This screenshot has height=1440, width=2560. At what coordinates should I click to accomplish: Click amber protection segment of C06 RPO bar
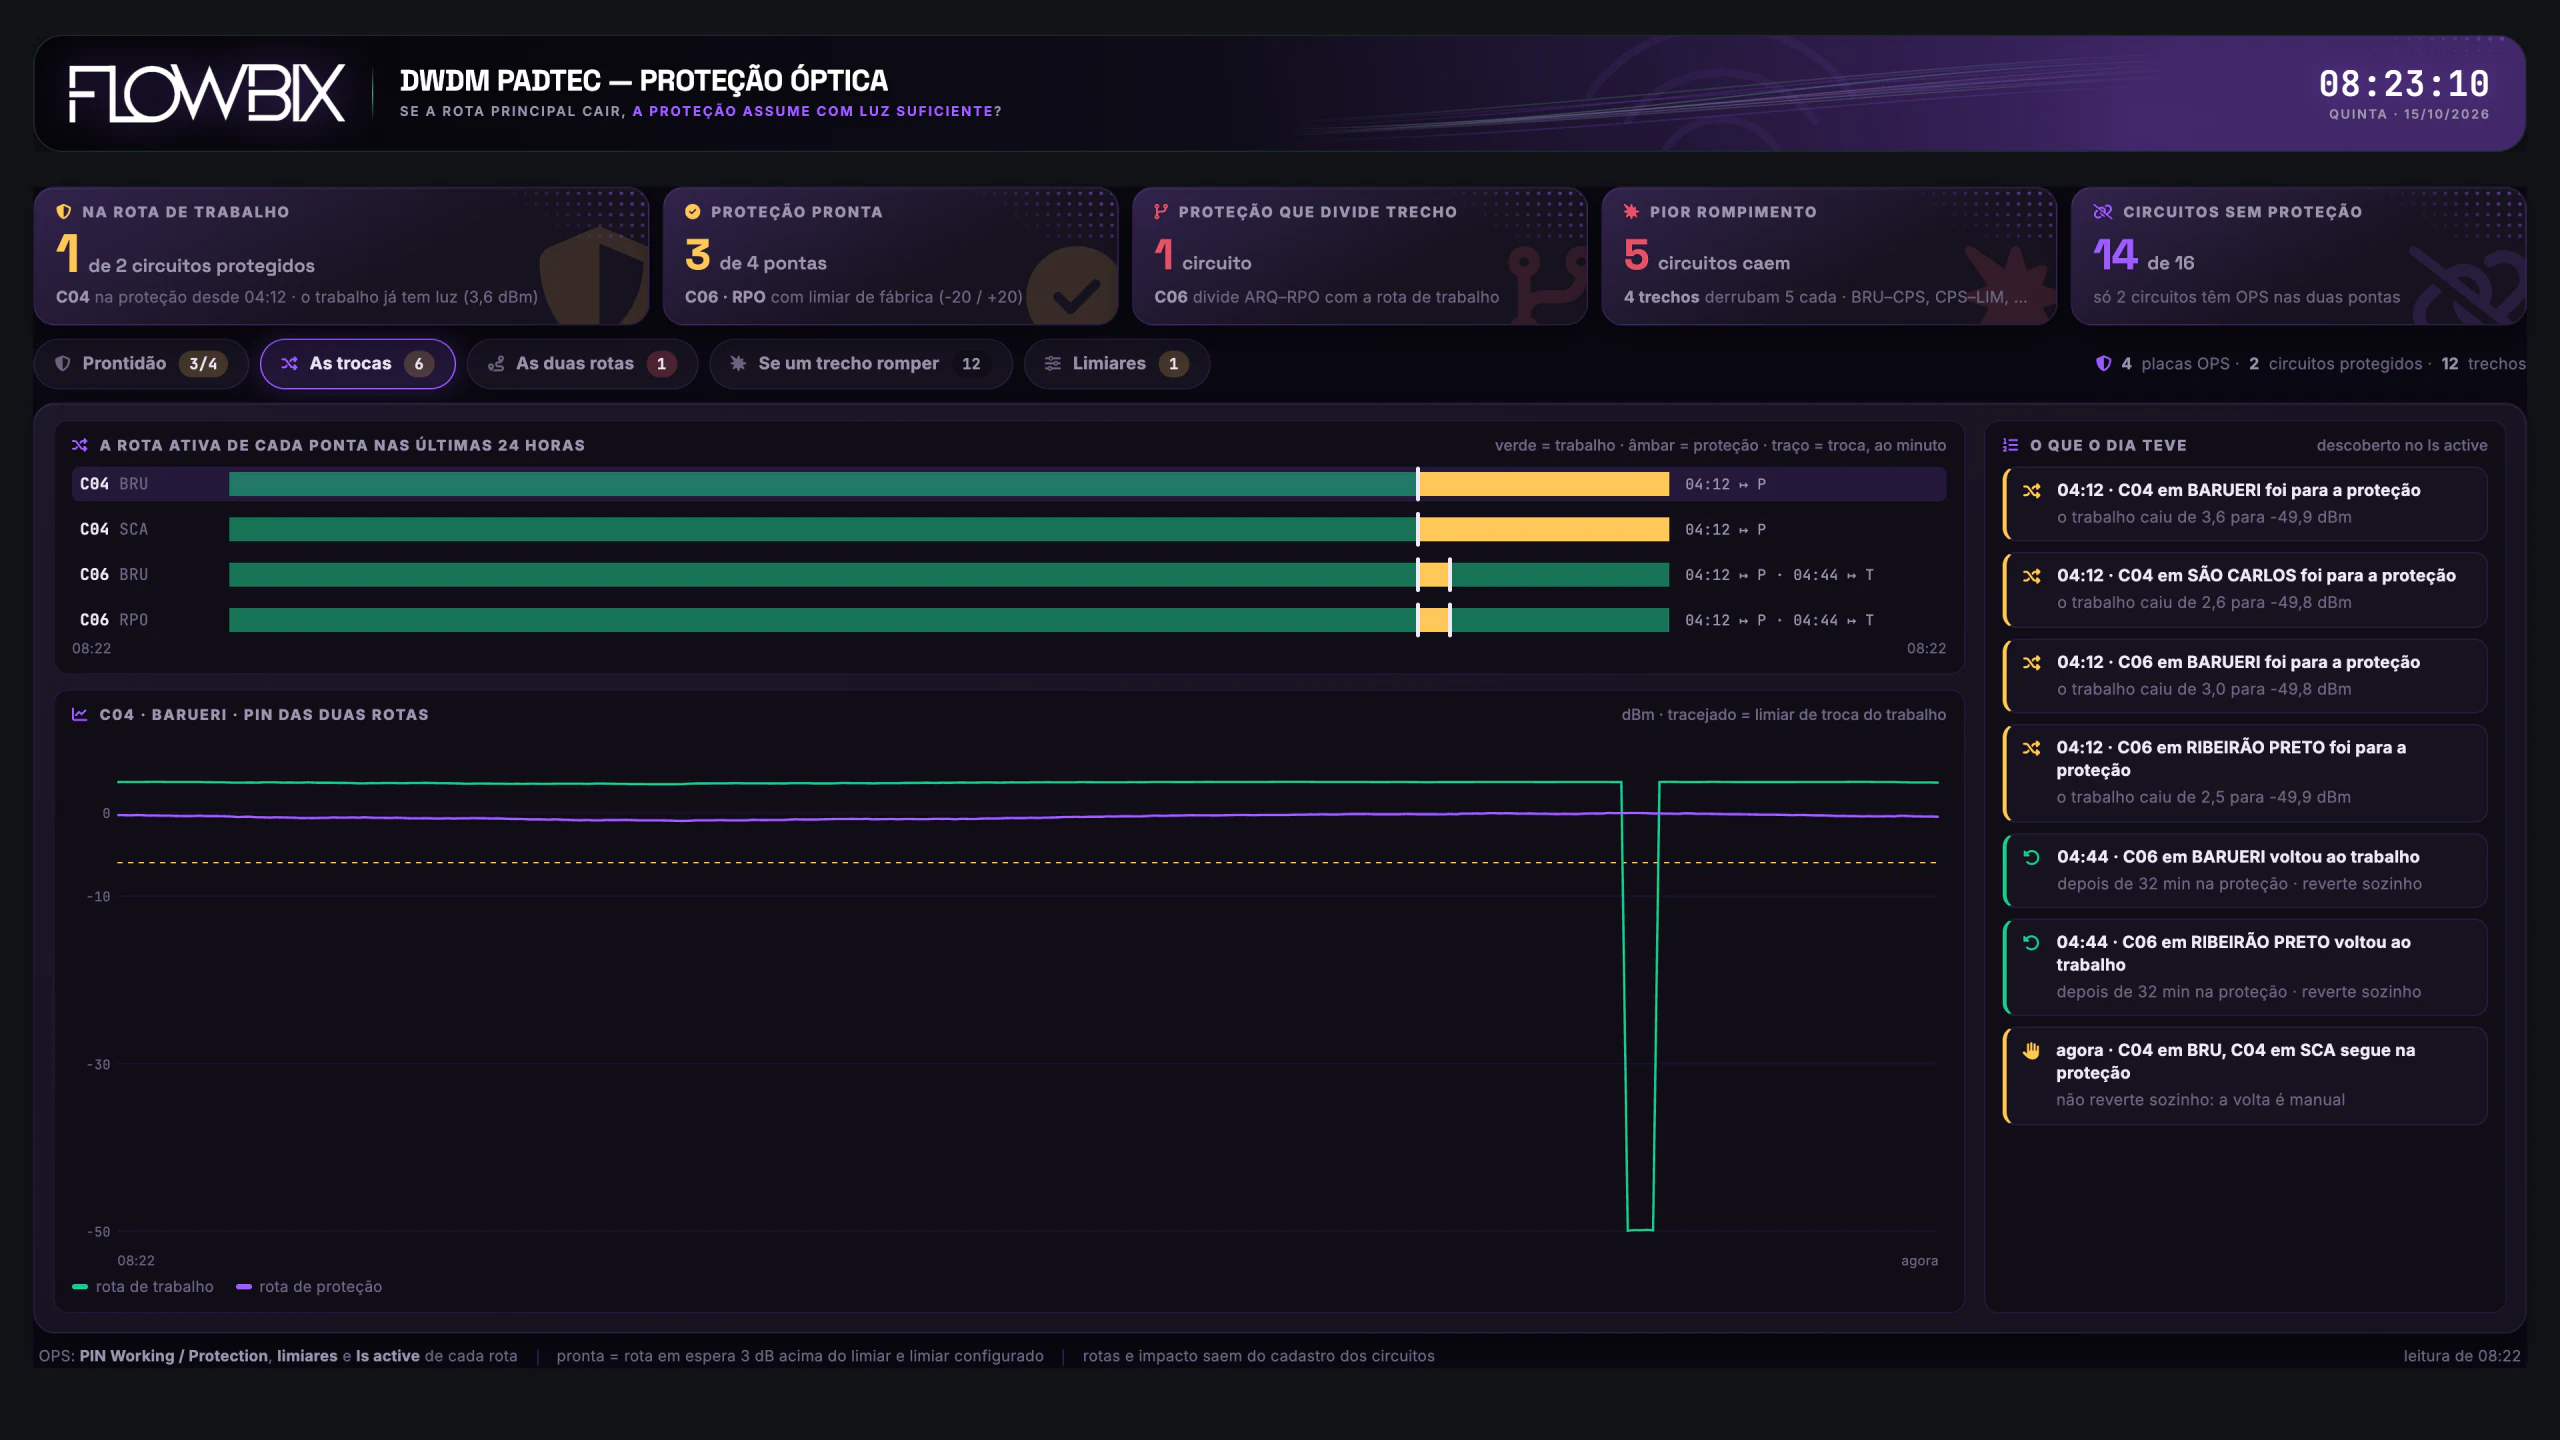[1434, 620]
